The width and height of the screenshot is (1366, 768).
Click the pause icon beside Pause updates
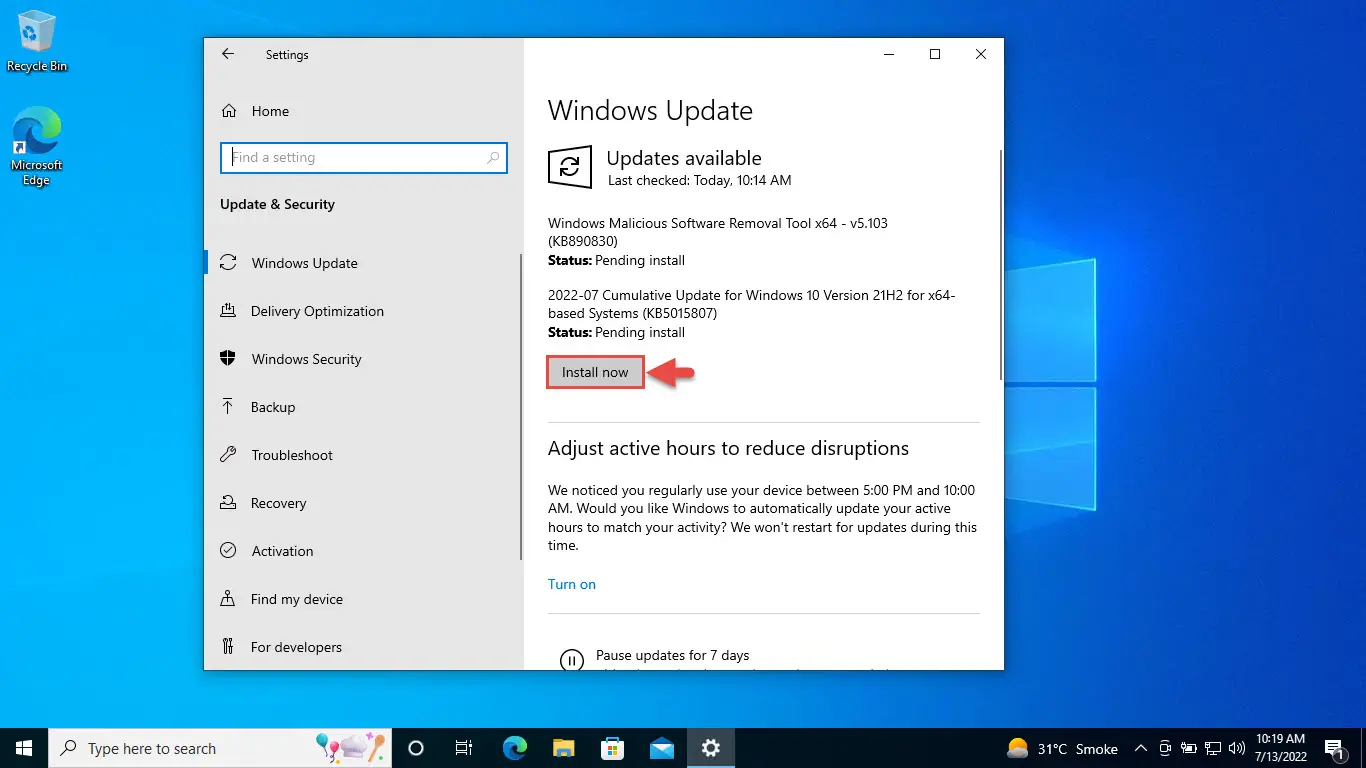(x=571, y=660)
